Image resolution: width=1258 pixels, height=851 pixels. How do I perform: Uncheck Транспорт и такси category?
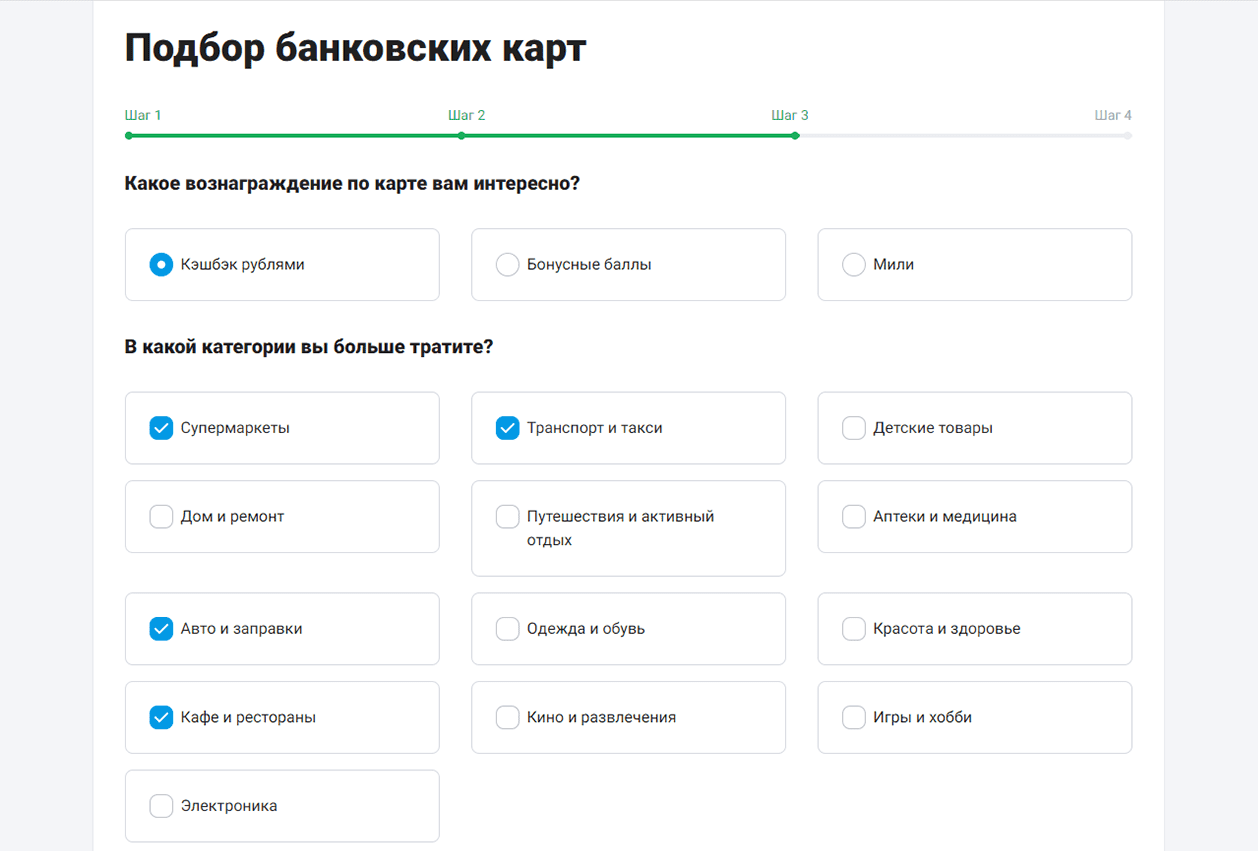pos(507,428)
